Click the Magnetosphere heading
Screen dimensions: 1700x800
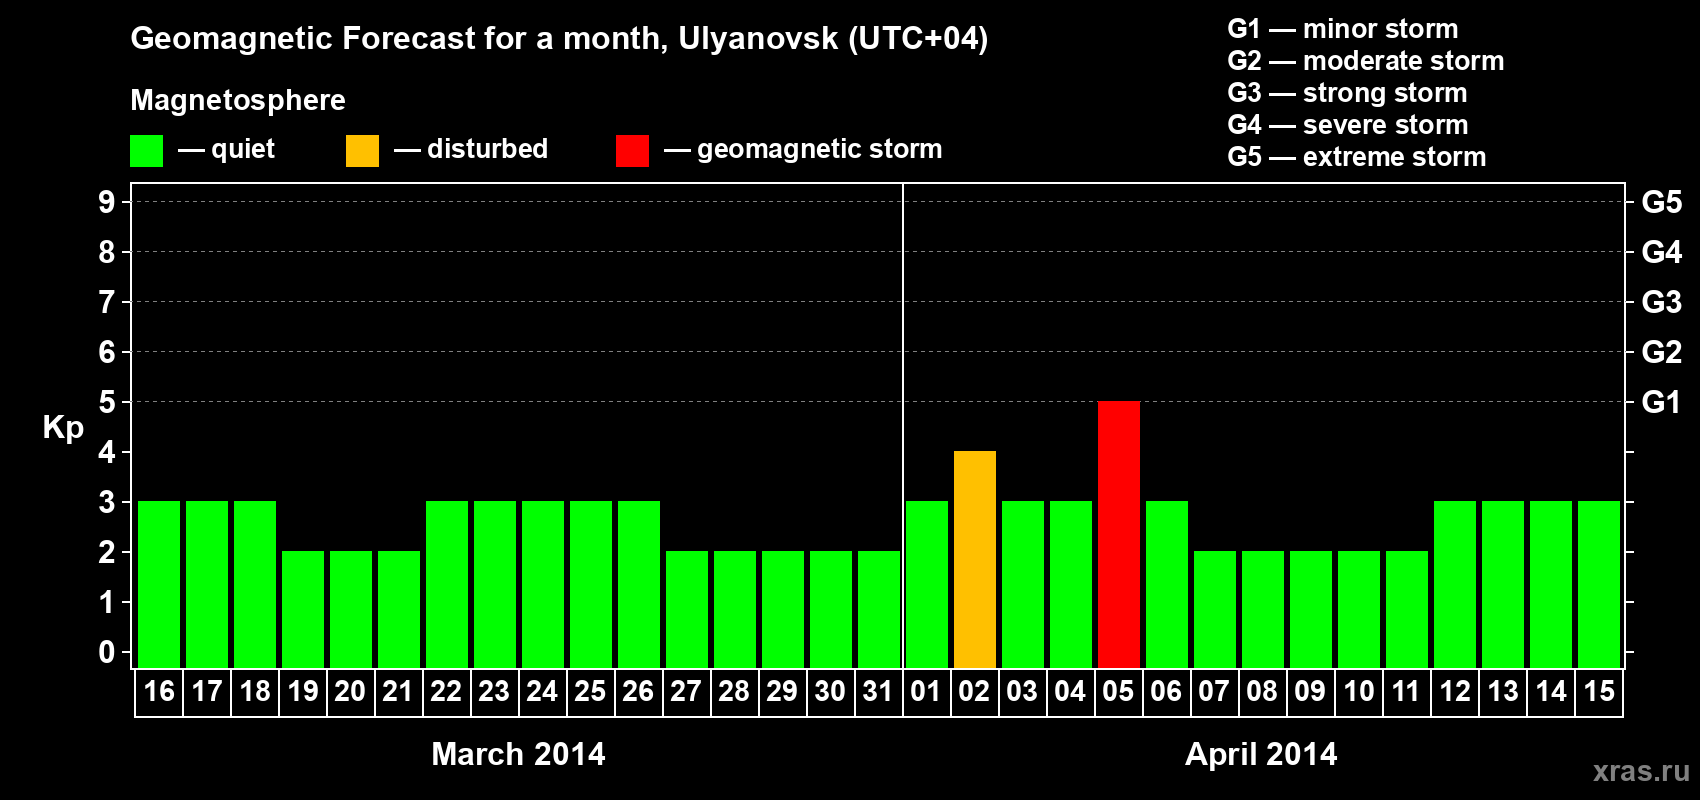[238, 101]
